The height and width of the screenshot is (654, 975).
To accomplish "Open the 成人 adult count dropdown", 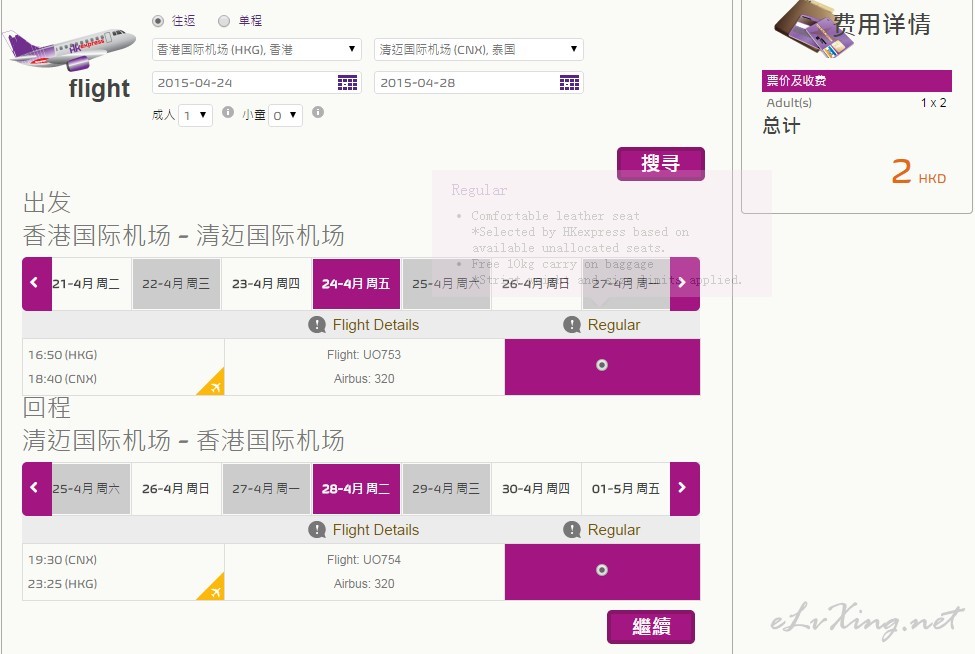I will [x=195, y=115].
